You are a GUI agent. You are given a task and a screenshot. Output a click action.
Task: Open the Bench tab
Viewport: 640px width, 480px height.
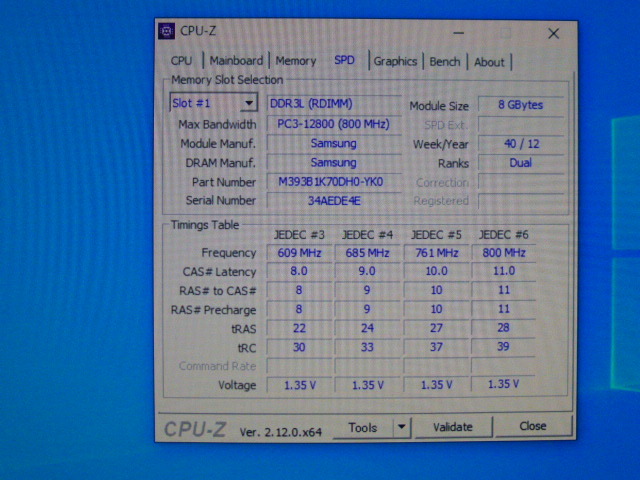point(444,62)
